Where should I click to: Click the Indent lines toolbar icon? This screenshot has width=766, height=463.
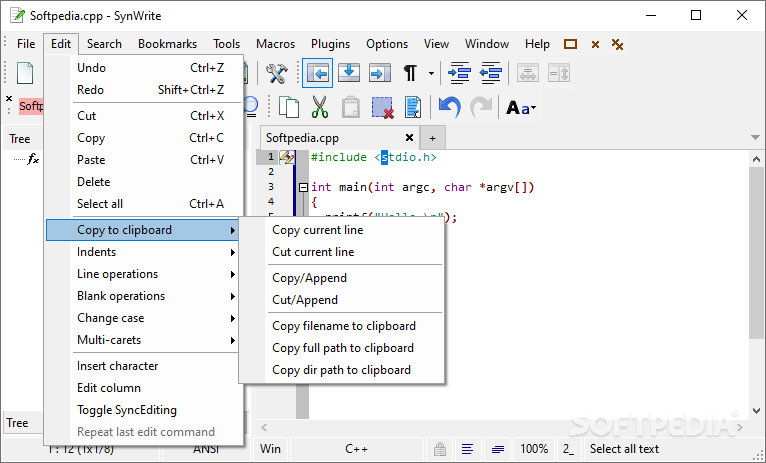[x=459, y=73]
